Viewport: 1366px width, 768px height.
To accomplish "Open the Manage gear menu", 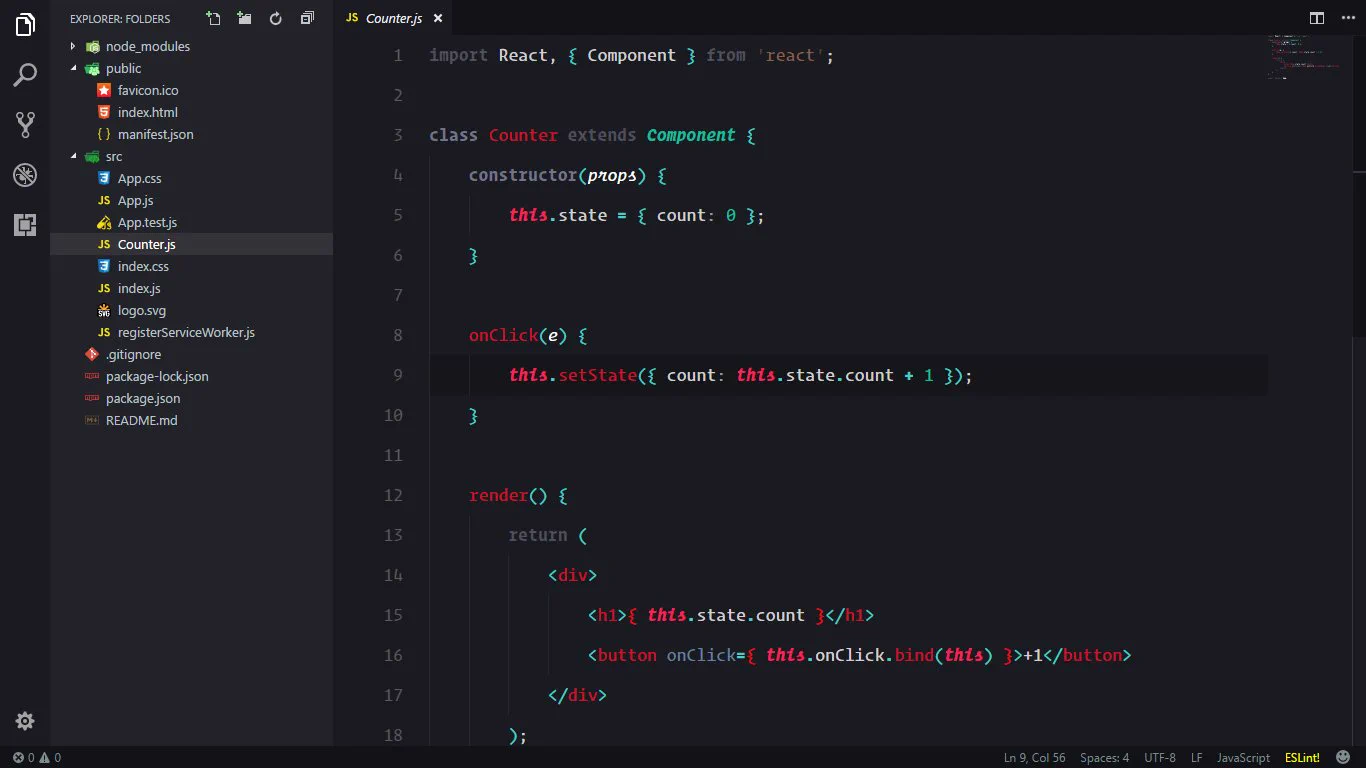I will (25, 721).
